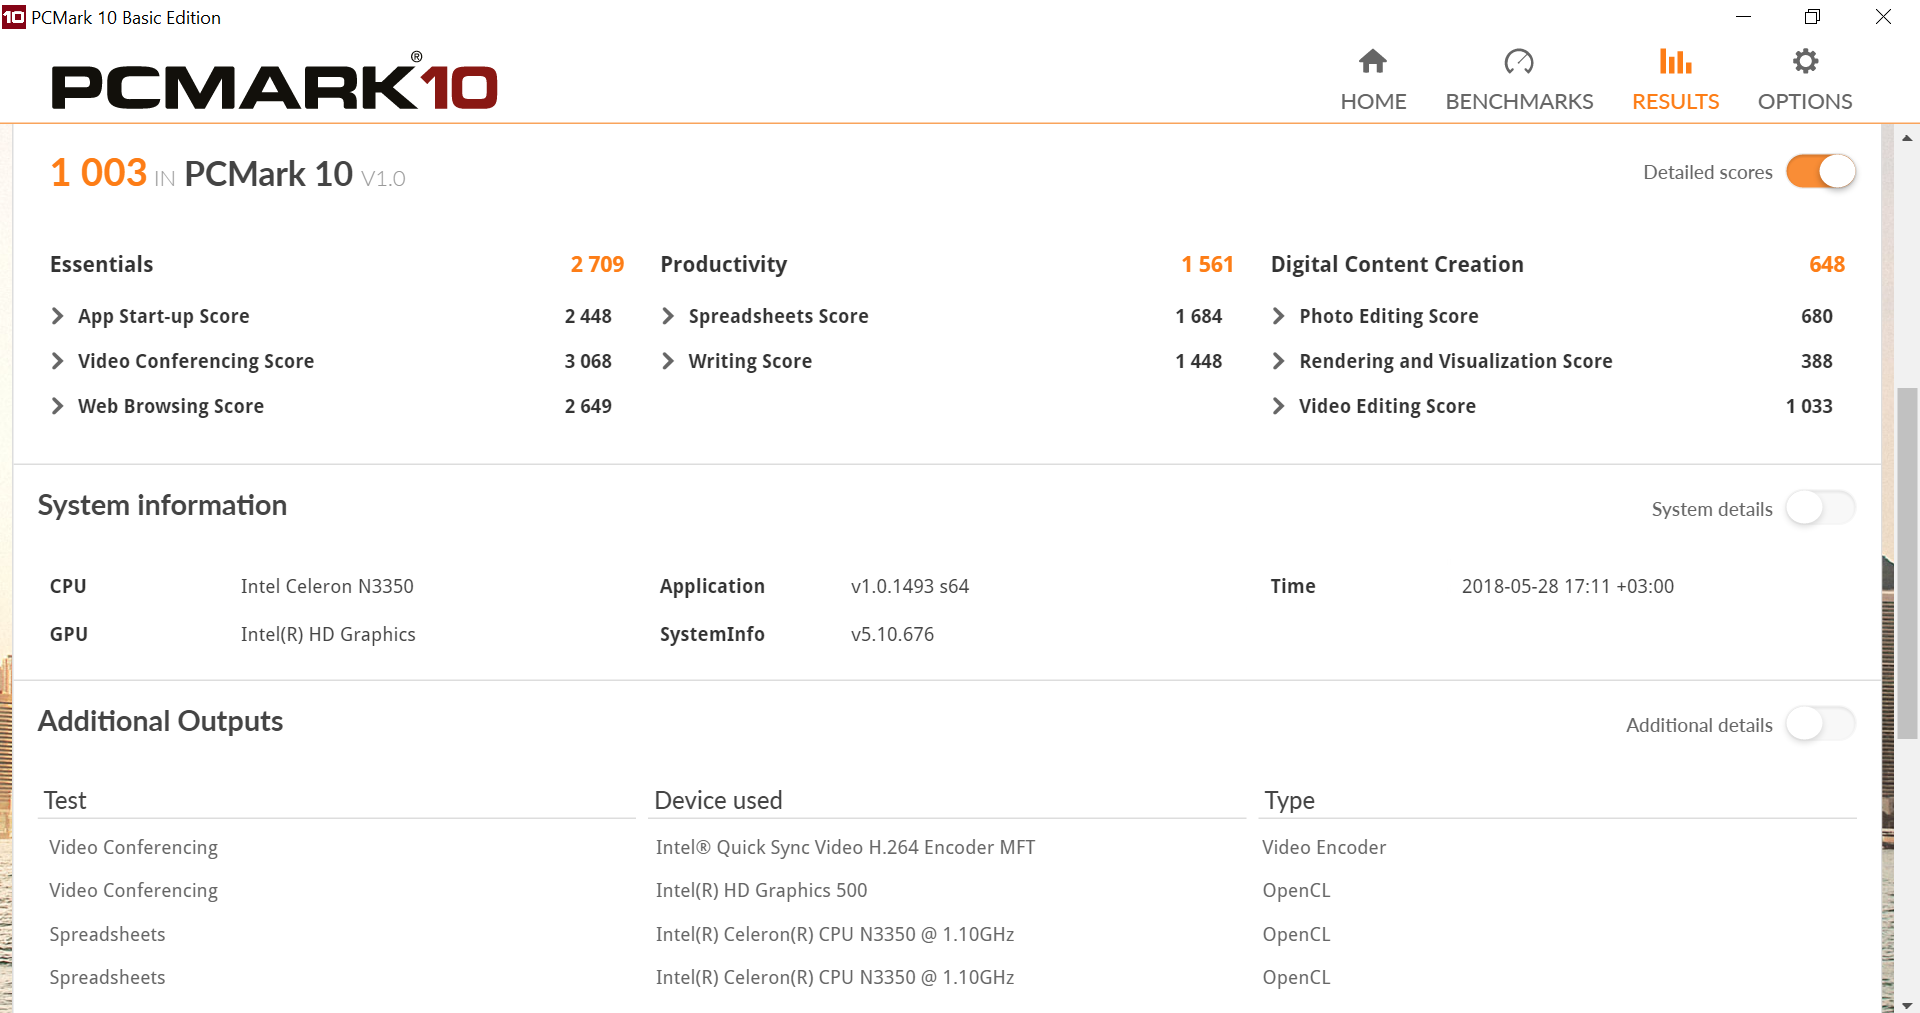Click the Time value 2018-05-28 17:11
The image size is (1920, 1013).
click(x=1567, y=586)
